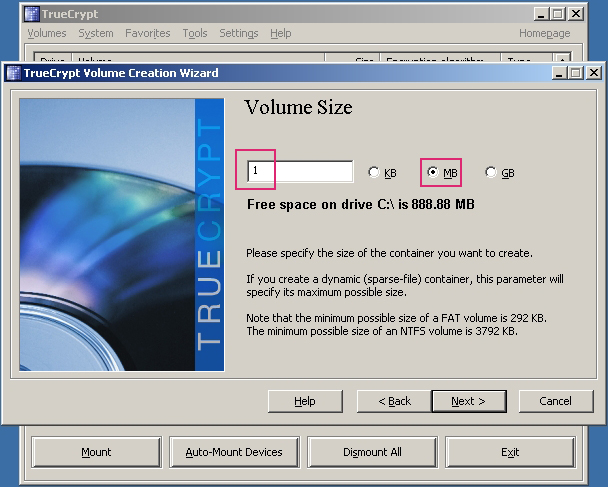
Task: Open the Settings menu
Action: point(238,33)
